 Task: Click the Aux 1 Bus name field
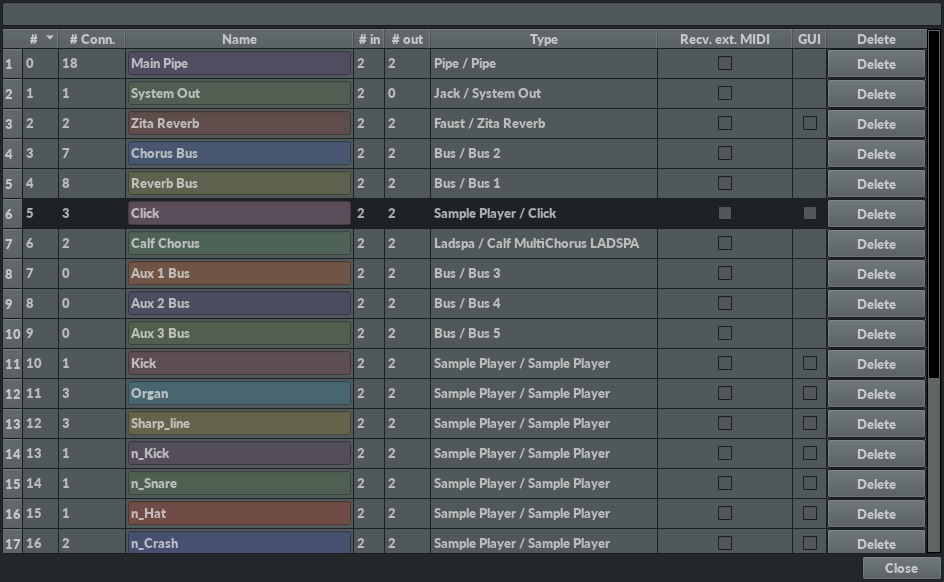pyautogui.click(x=239, y=273)
